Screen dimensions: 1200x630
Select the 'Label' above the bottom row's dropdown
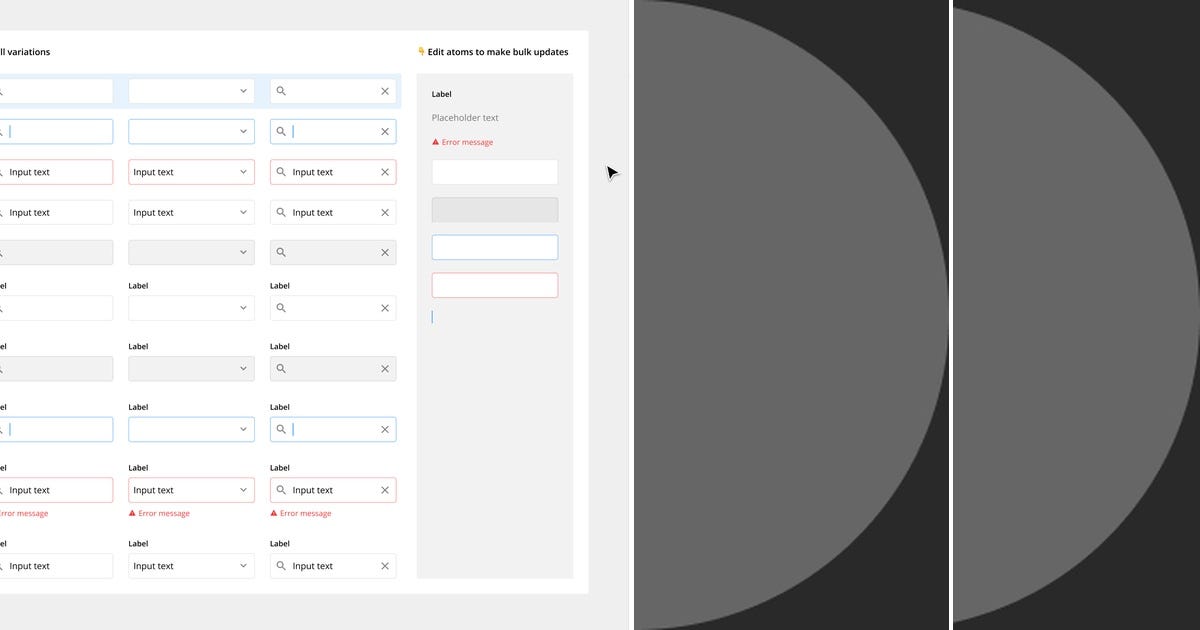point(138,544)
